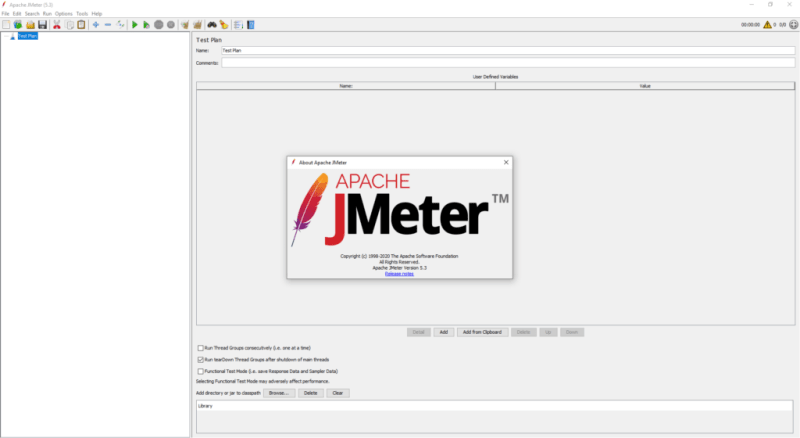The height and width of the screenshot is (438, 800).
Task: Click the Name input field
Action: [508, 51]
